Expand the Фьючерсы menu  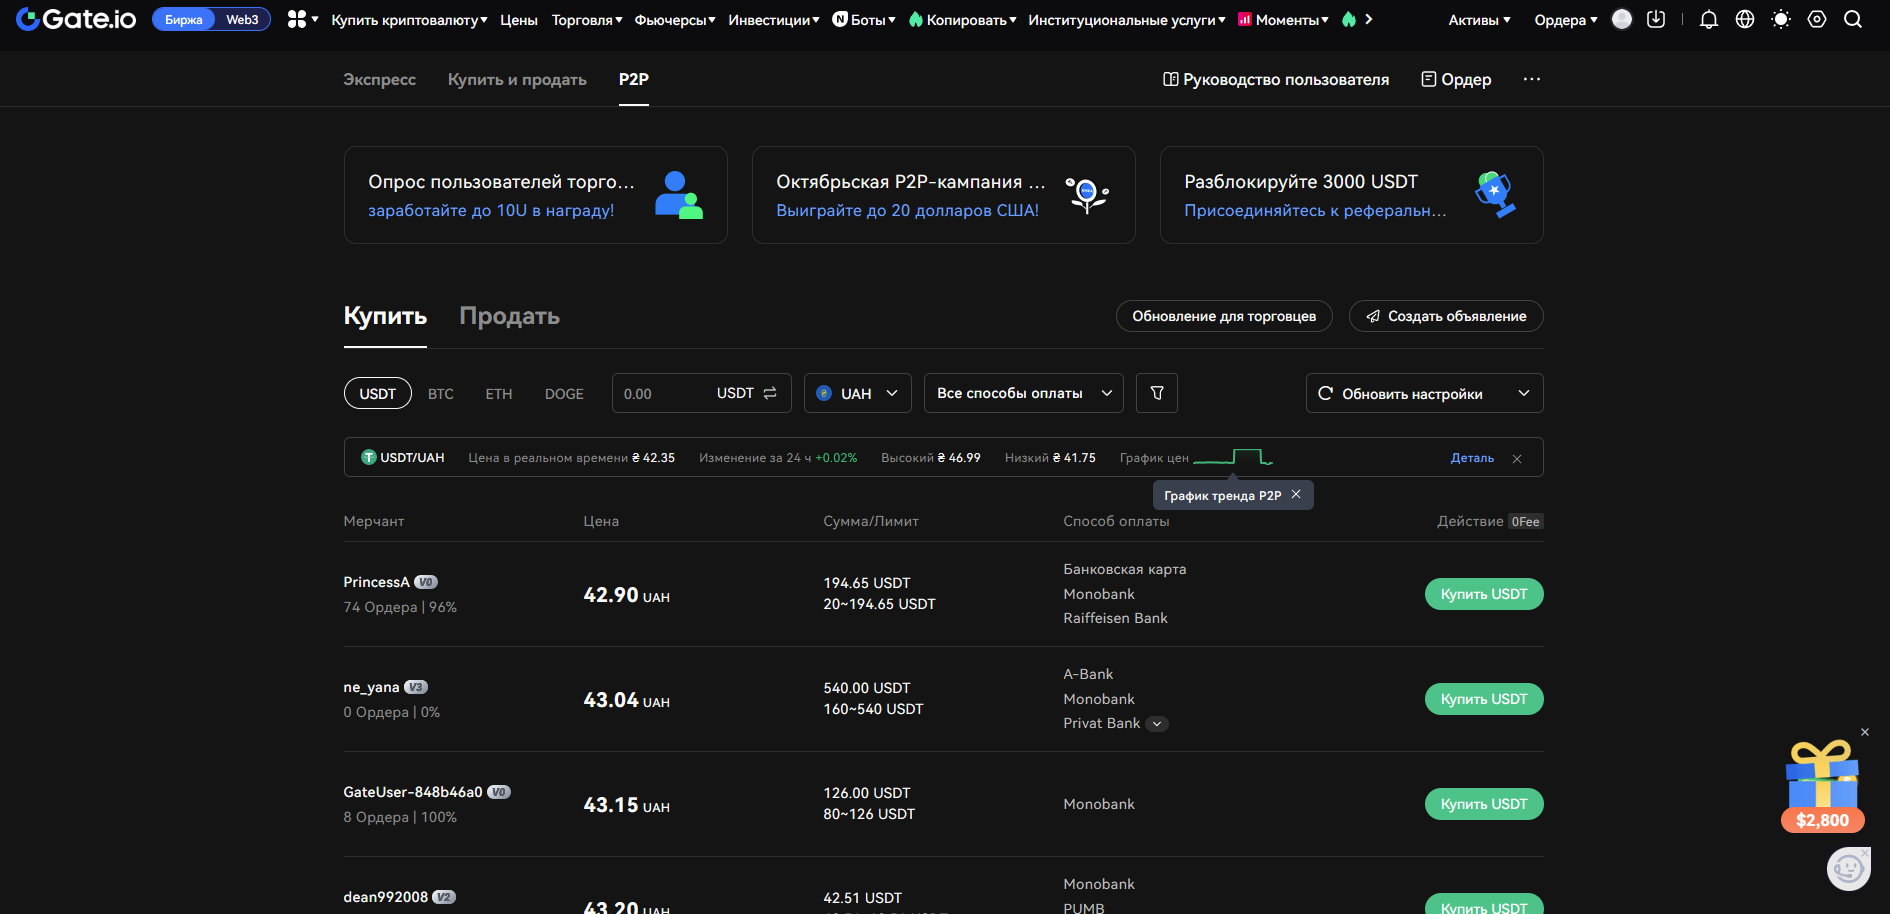675,19
